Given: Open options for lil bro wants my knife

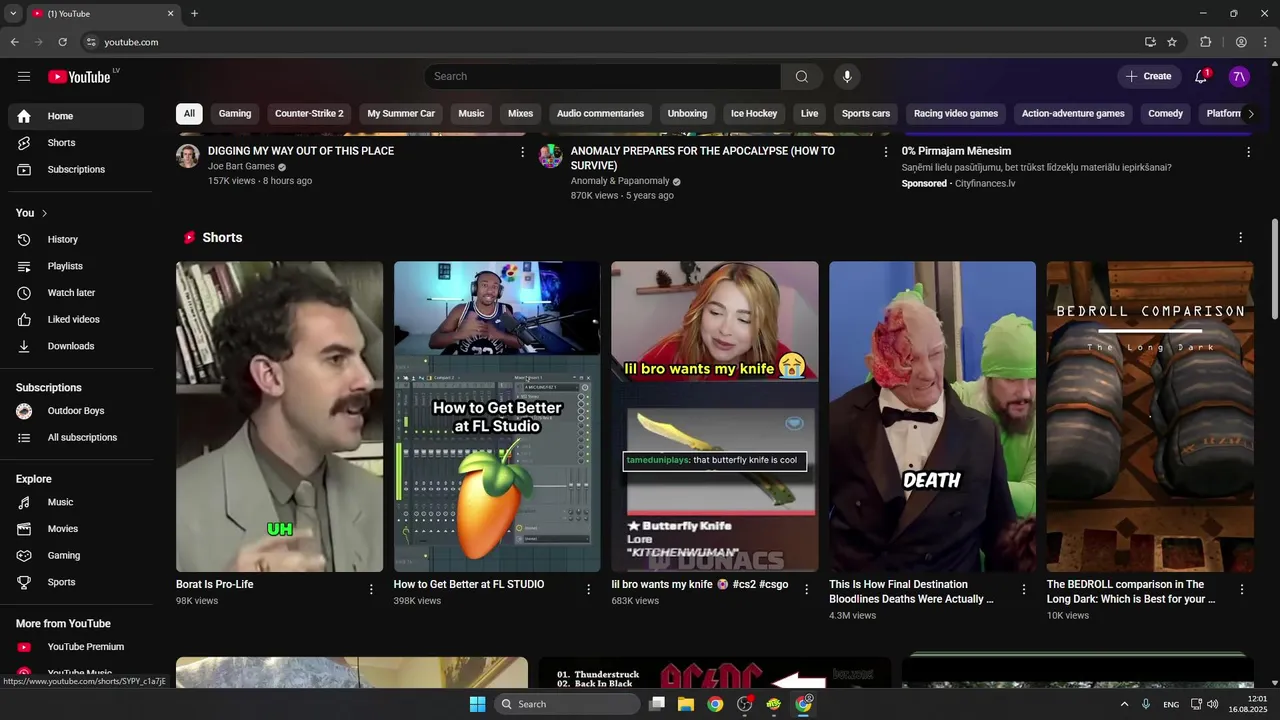Looking at the screenshot, I should pyautogui.click(x=806, y=590).
